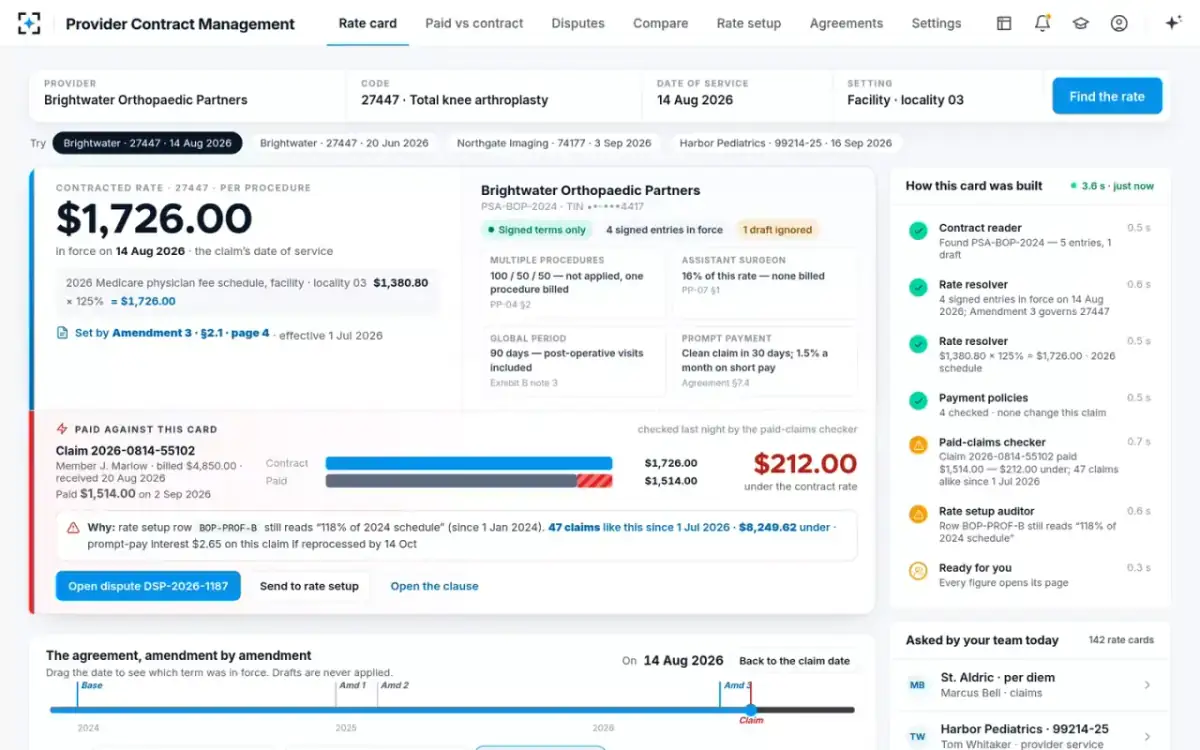This screenshot has height=750, width=1200.
Task: Open the clause link
Action: (x=434, y=586)
